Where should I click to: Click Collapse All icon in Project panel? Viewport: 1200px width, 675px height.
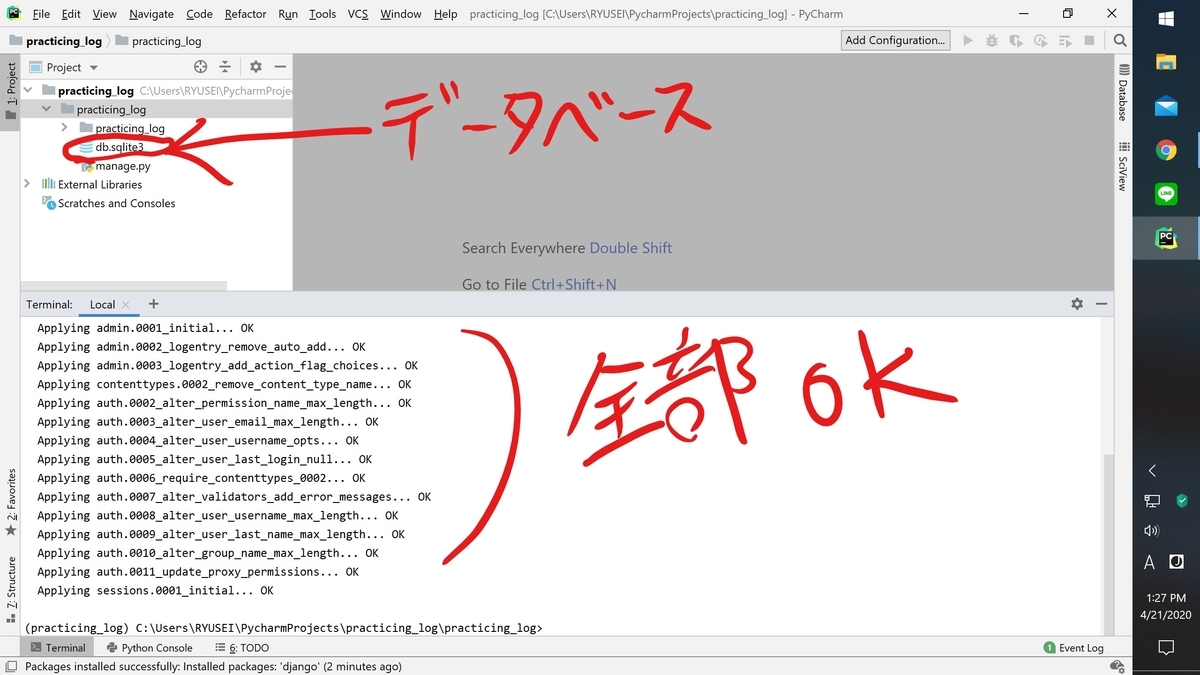[x=225, y=67]
